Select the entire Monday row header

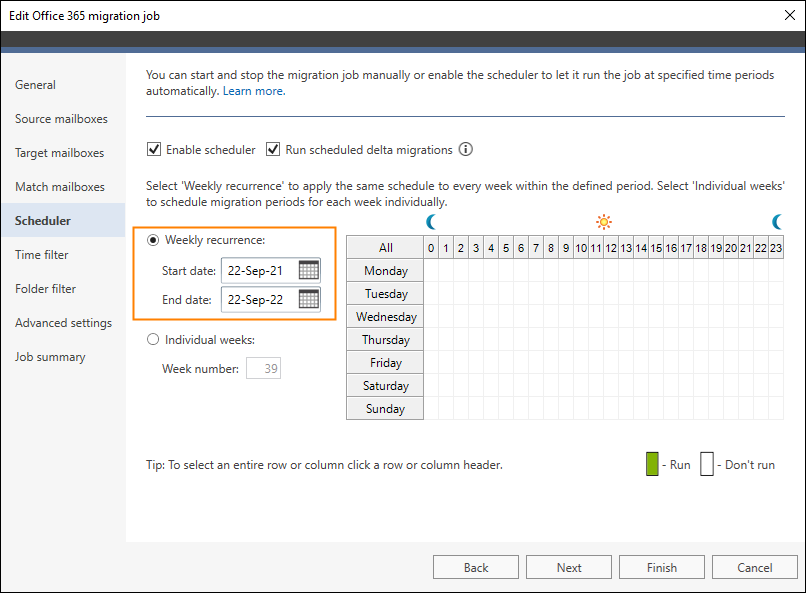(x=385, y=270)
